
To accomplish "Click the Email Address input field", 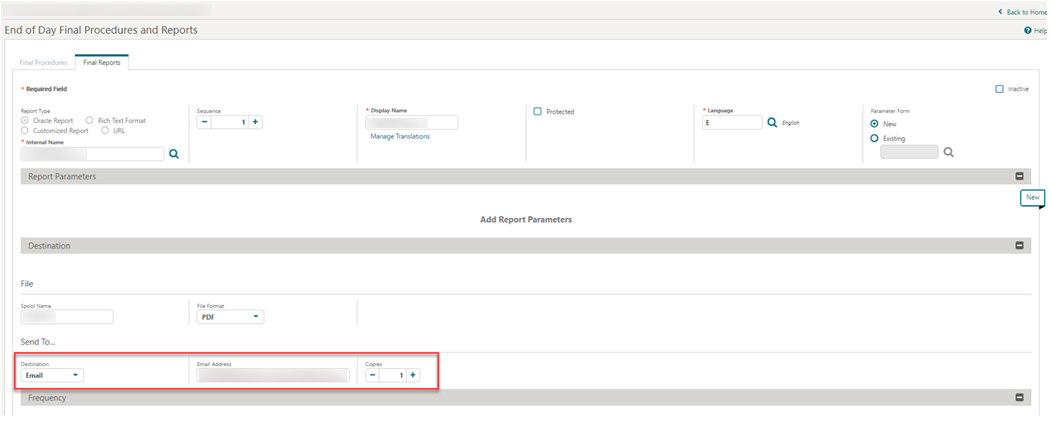I will [273, 375].
